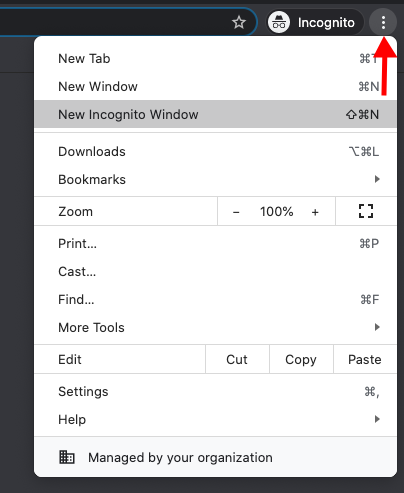This screenshot has height=493, width=404.
Task: Click the Incognito spy avatar icon
Action: click(279, 22)
